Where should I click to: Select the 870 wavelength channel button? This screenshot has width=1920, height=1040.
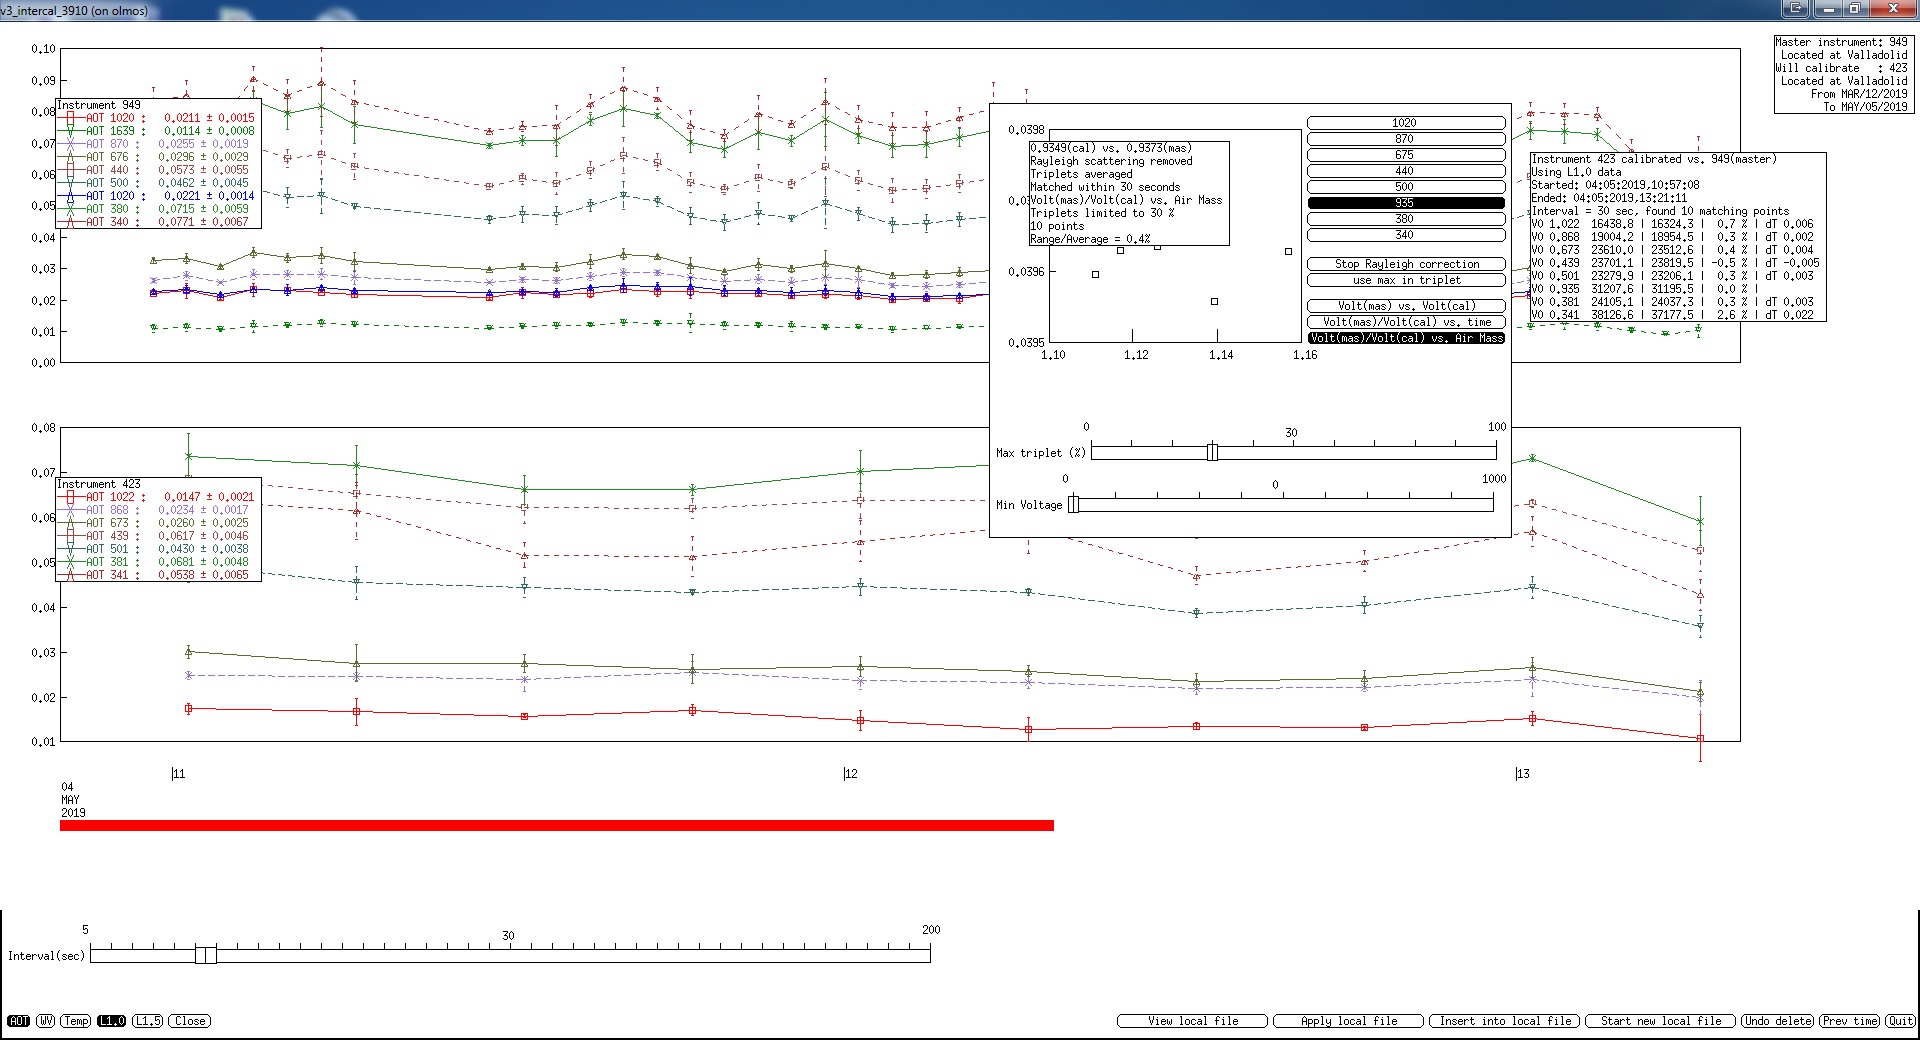(x=1405, y=139)
